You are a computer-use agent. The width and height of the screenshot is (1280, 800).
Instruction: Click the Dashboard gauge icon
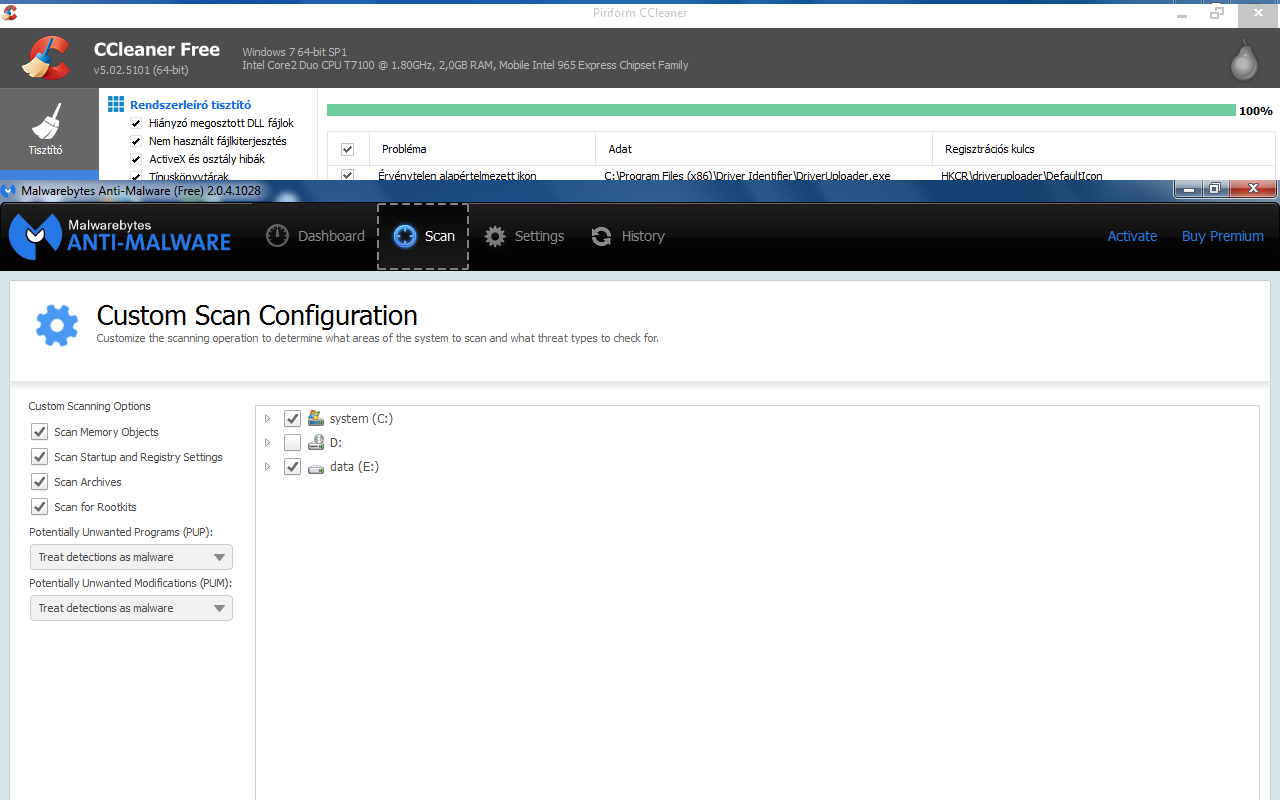point(277,236)
